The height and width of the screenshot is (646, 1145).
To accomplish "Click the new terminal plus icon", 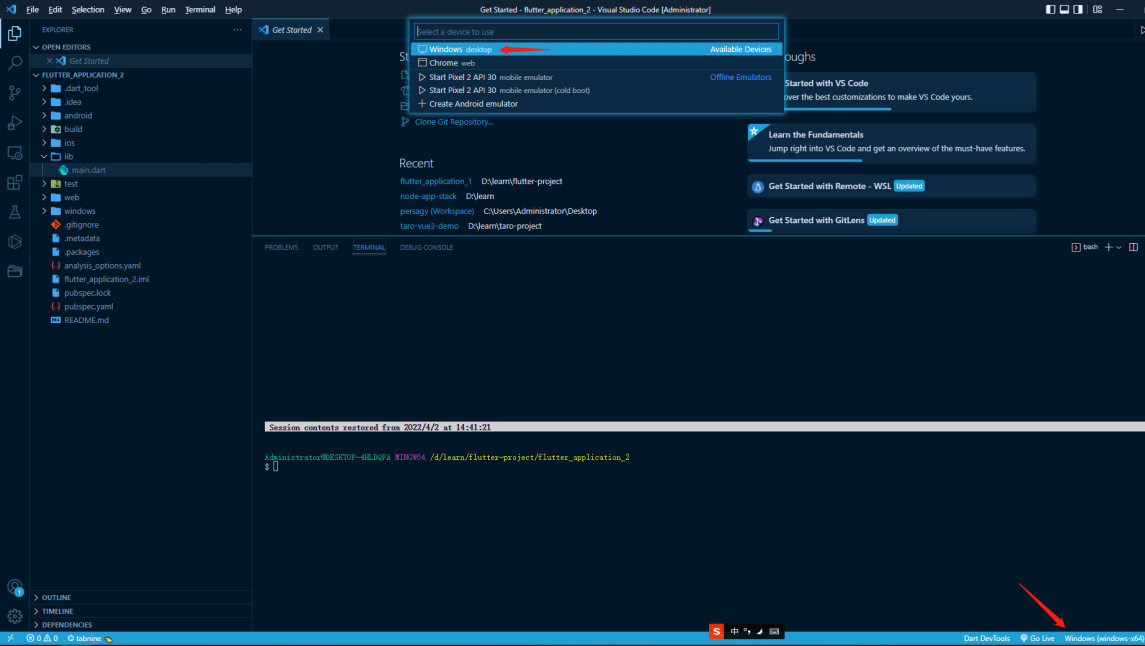I will tap(1108, 247).
